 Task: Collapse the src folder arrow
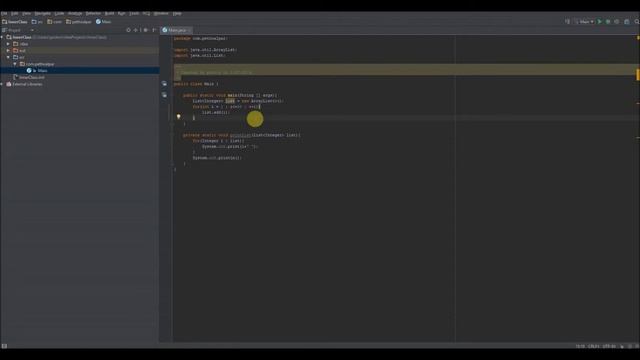coord(9,58)
